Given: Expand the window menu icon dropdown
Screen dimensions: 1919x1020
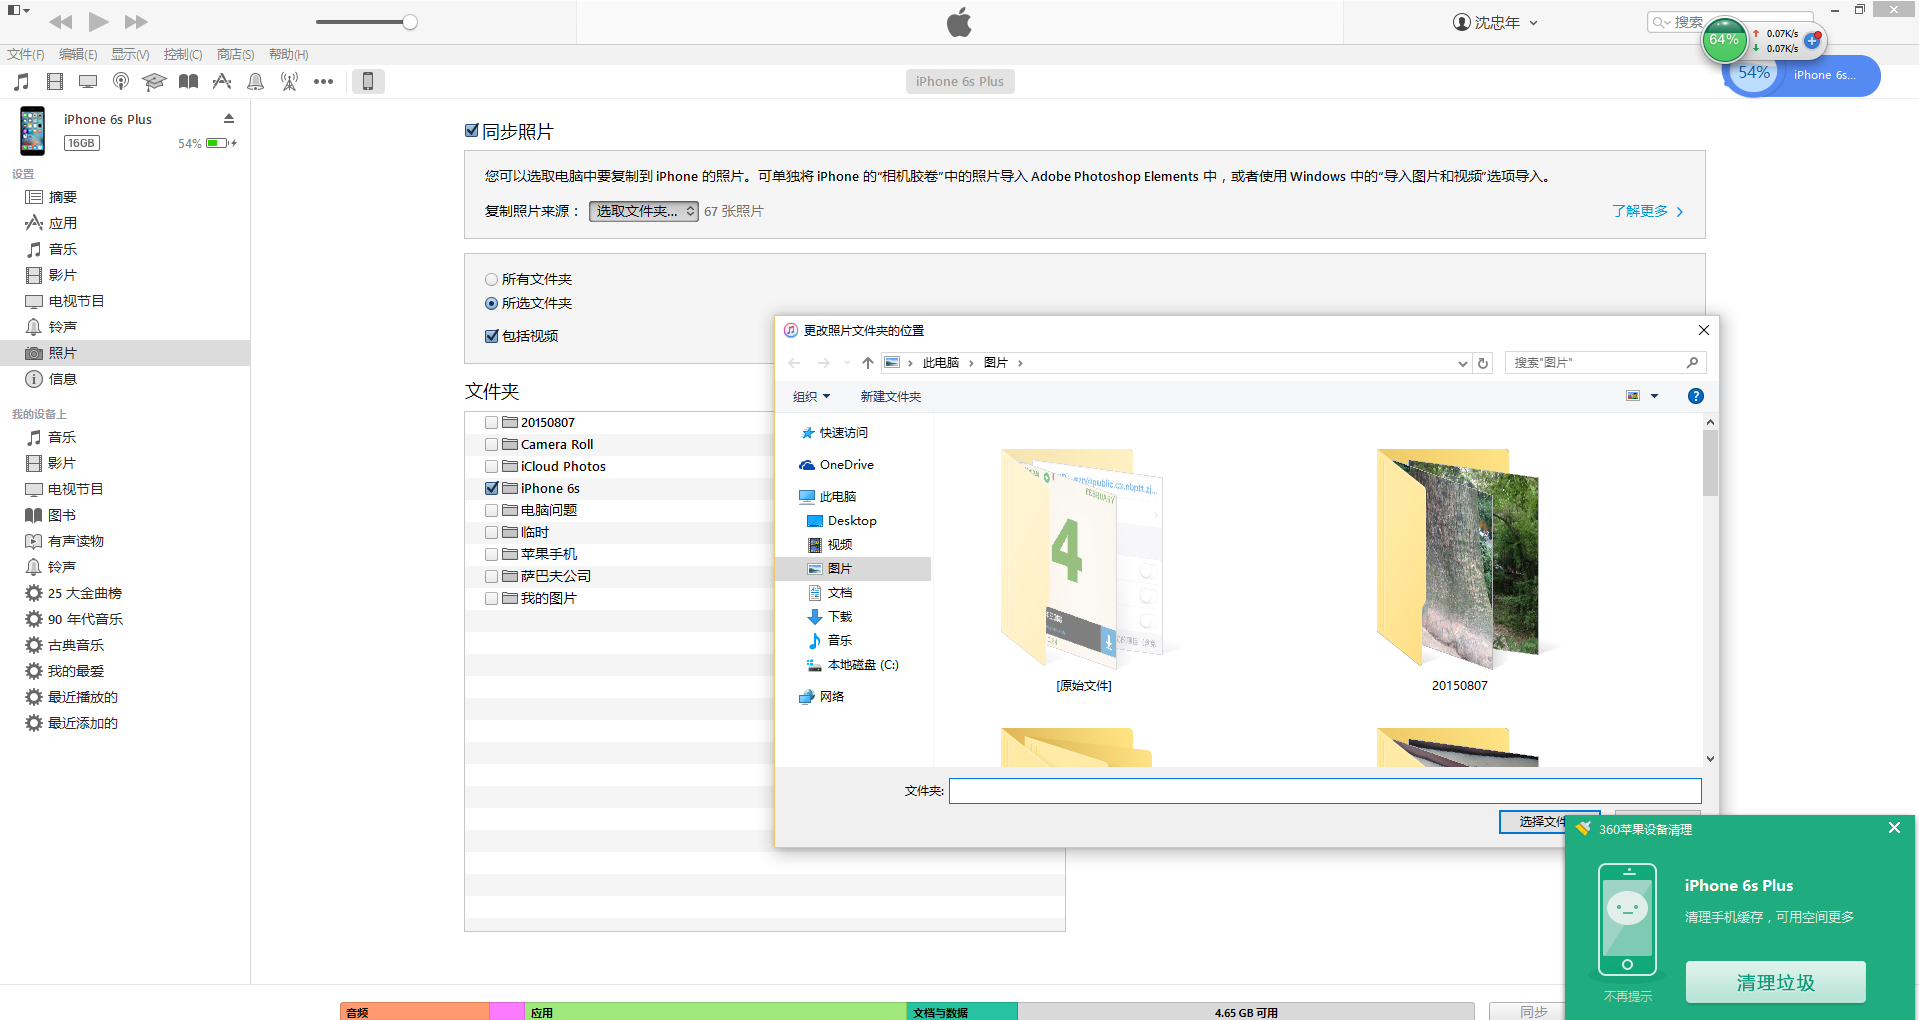Looking at the screenshot, I should 19,10.
